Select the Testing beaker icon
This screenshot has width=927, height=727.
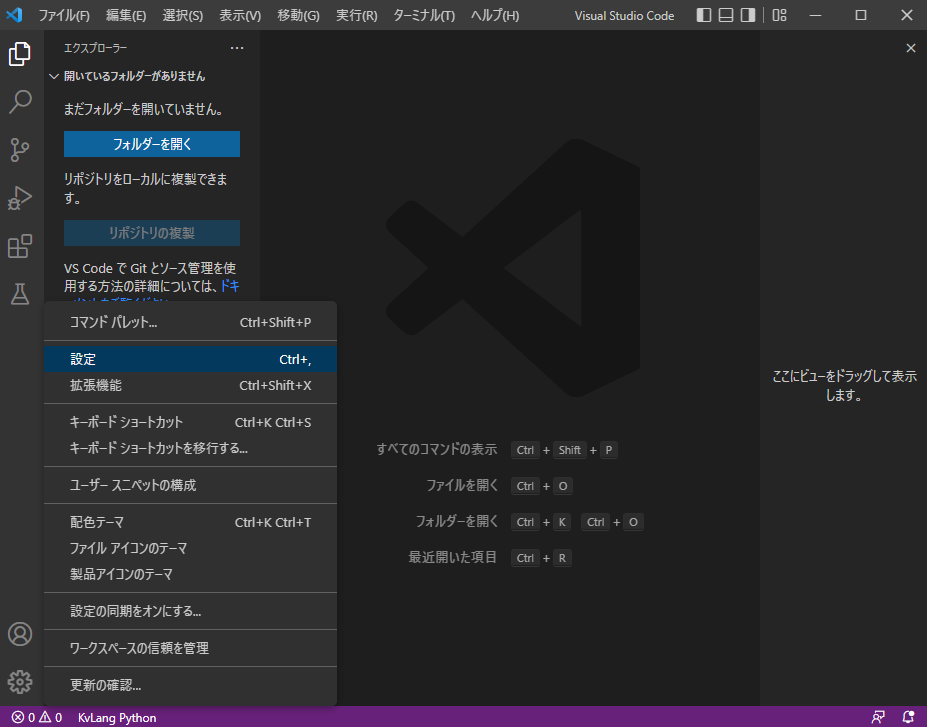(x=20, y=294)
